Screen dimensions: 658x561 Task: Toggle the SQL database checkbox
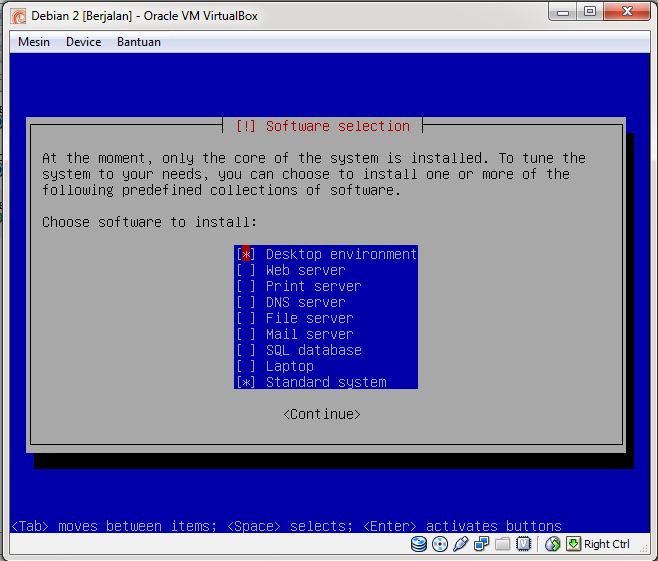[245, 350]
